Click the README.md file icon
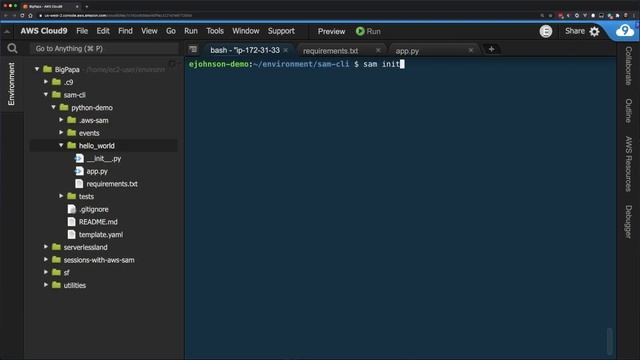The image size is (640, 360). pyautogui.click(x=71, y=222)
